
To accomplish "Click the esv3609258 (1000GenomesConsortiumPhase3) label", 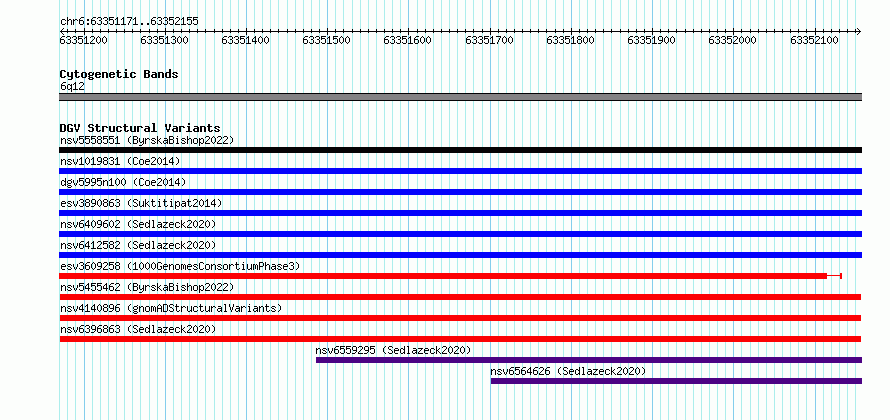I will [180, 266].
